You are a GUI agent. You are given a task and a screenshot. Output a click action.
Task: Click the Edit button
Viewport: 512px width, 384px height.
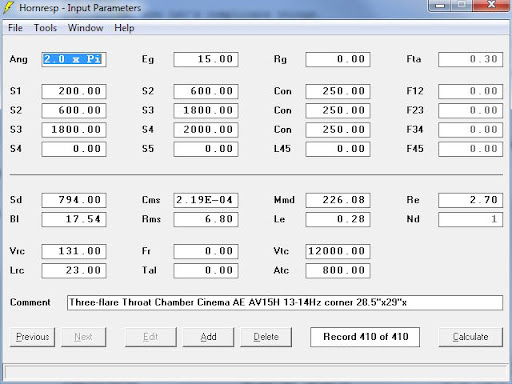[151, 337]
